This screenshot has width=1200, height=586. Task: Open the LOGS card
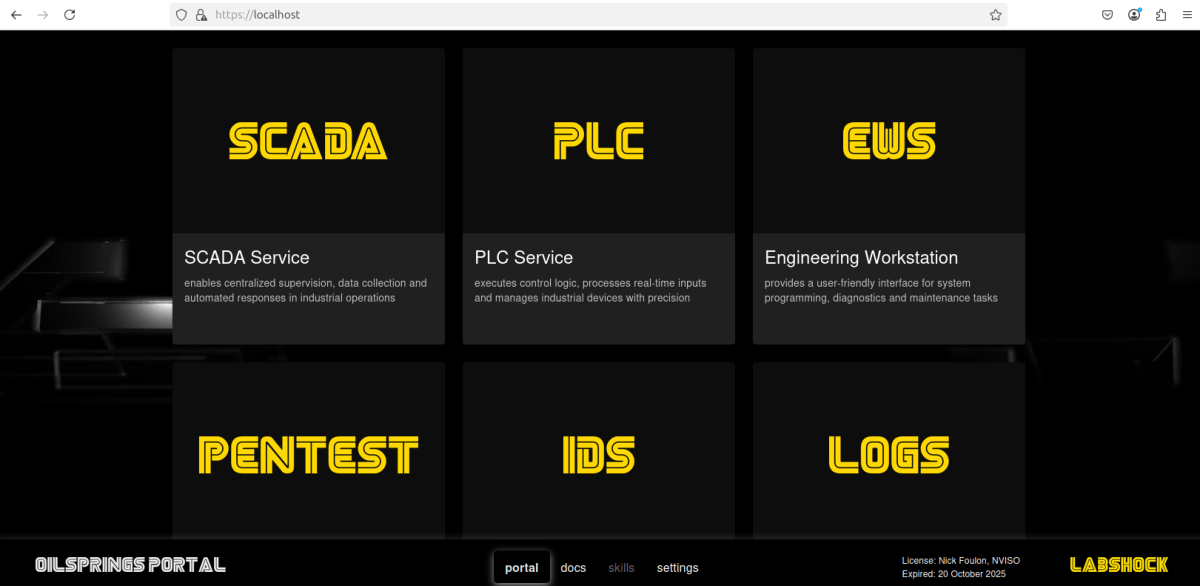tap(889, 452)
